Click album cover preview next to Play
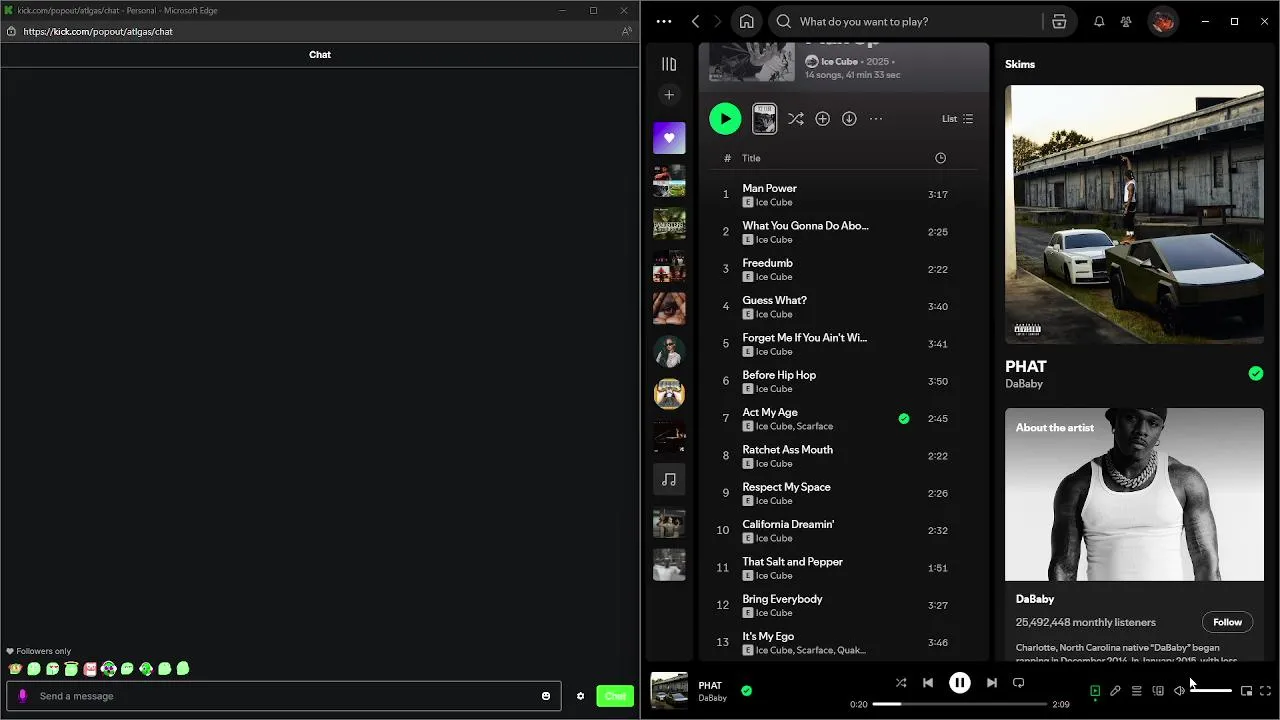 tap(764, 119)
